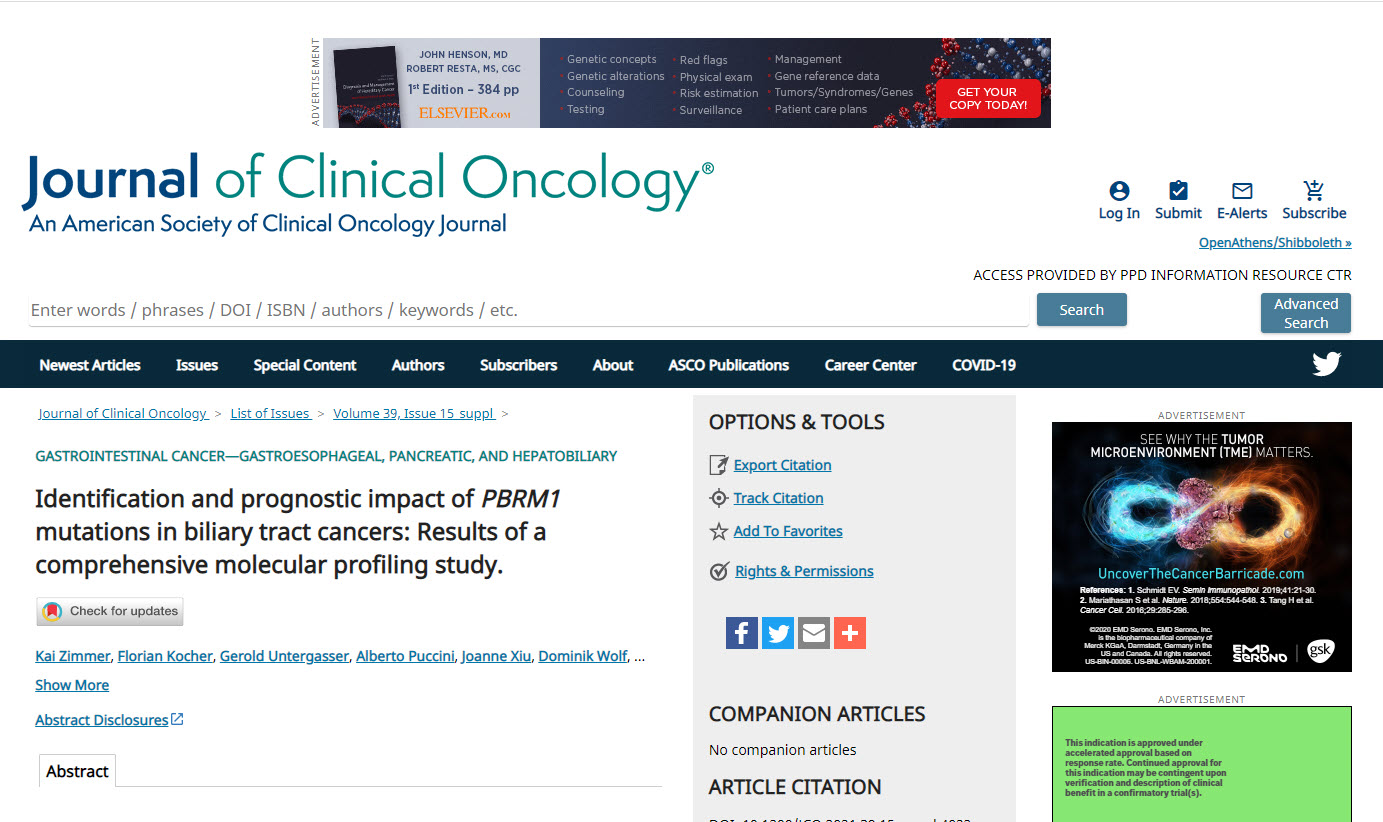Click GET YOUR COPY TODAY ad button

coord(988,98)
